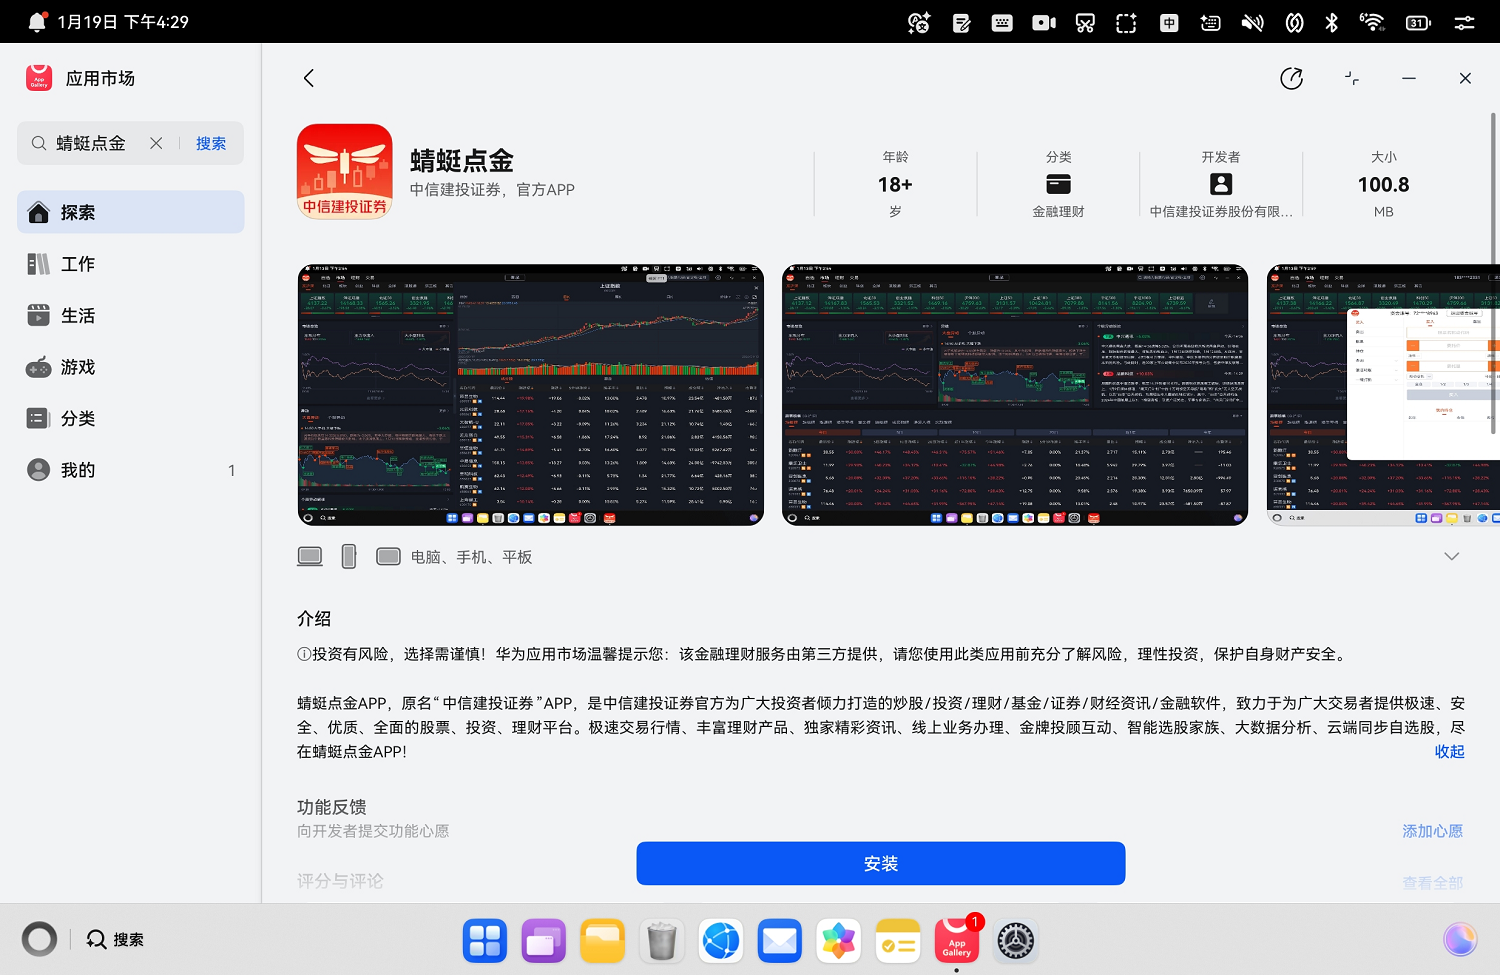This screenshot has height=975, width=1500.
Task: Refresh the app detail page
Action: click(1291, 78)
